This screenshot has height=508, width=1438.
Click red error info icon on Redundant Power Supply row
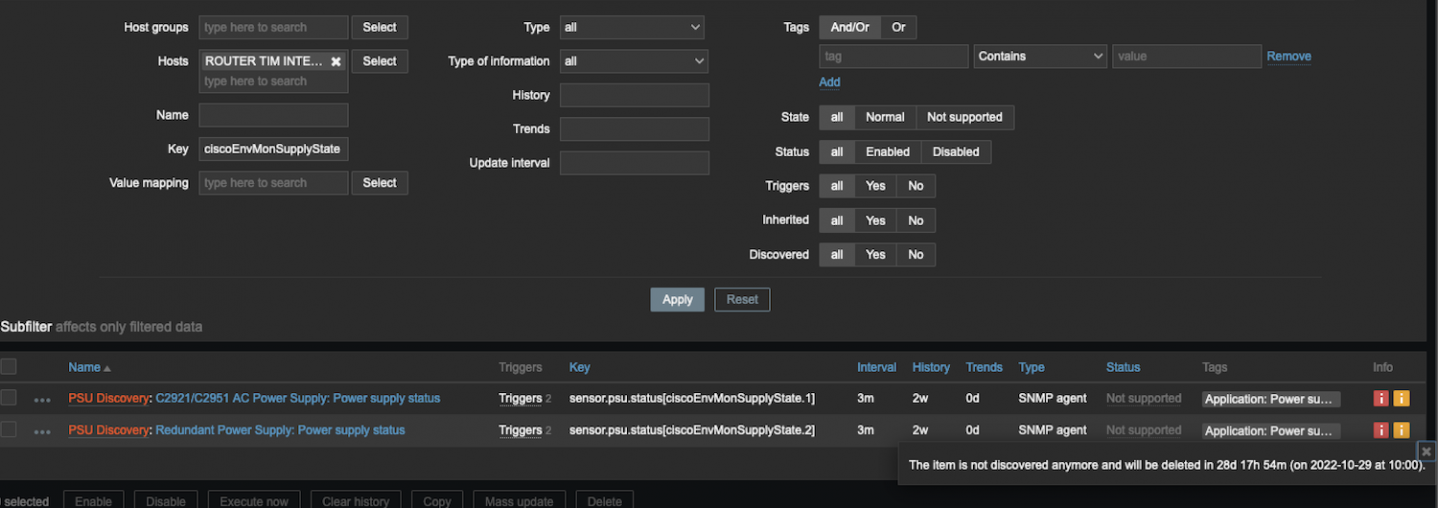tap(1381, 430)
